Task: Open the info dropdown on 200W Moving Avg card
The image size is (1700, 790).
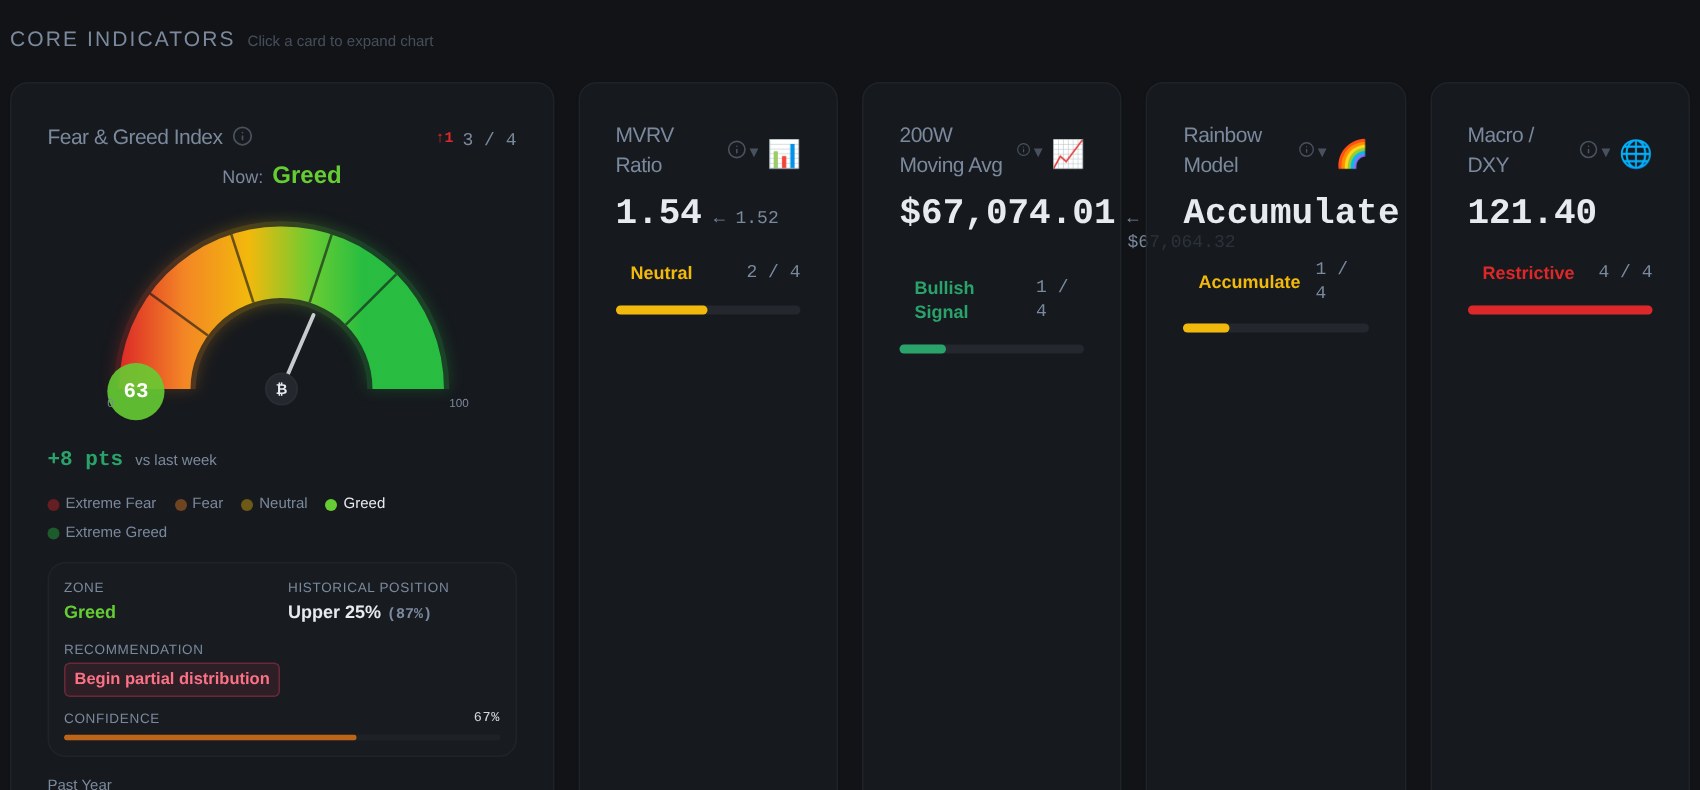Action: click(x=1030, y=151)
